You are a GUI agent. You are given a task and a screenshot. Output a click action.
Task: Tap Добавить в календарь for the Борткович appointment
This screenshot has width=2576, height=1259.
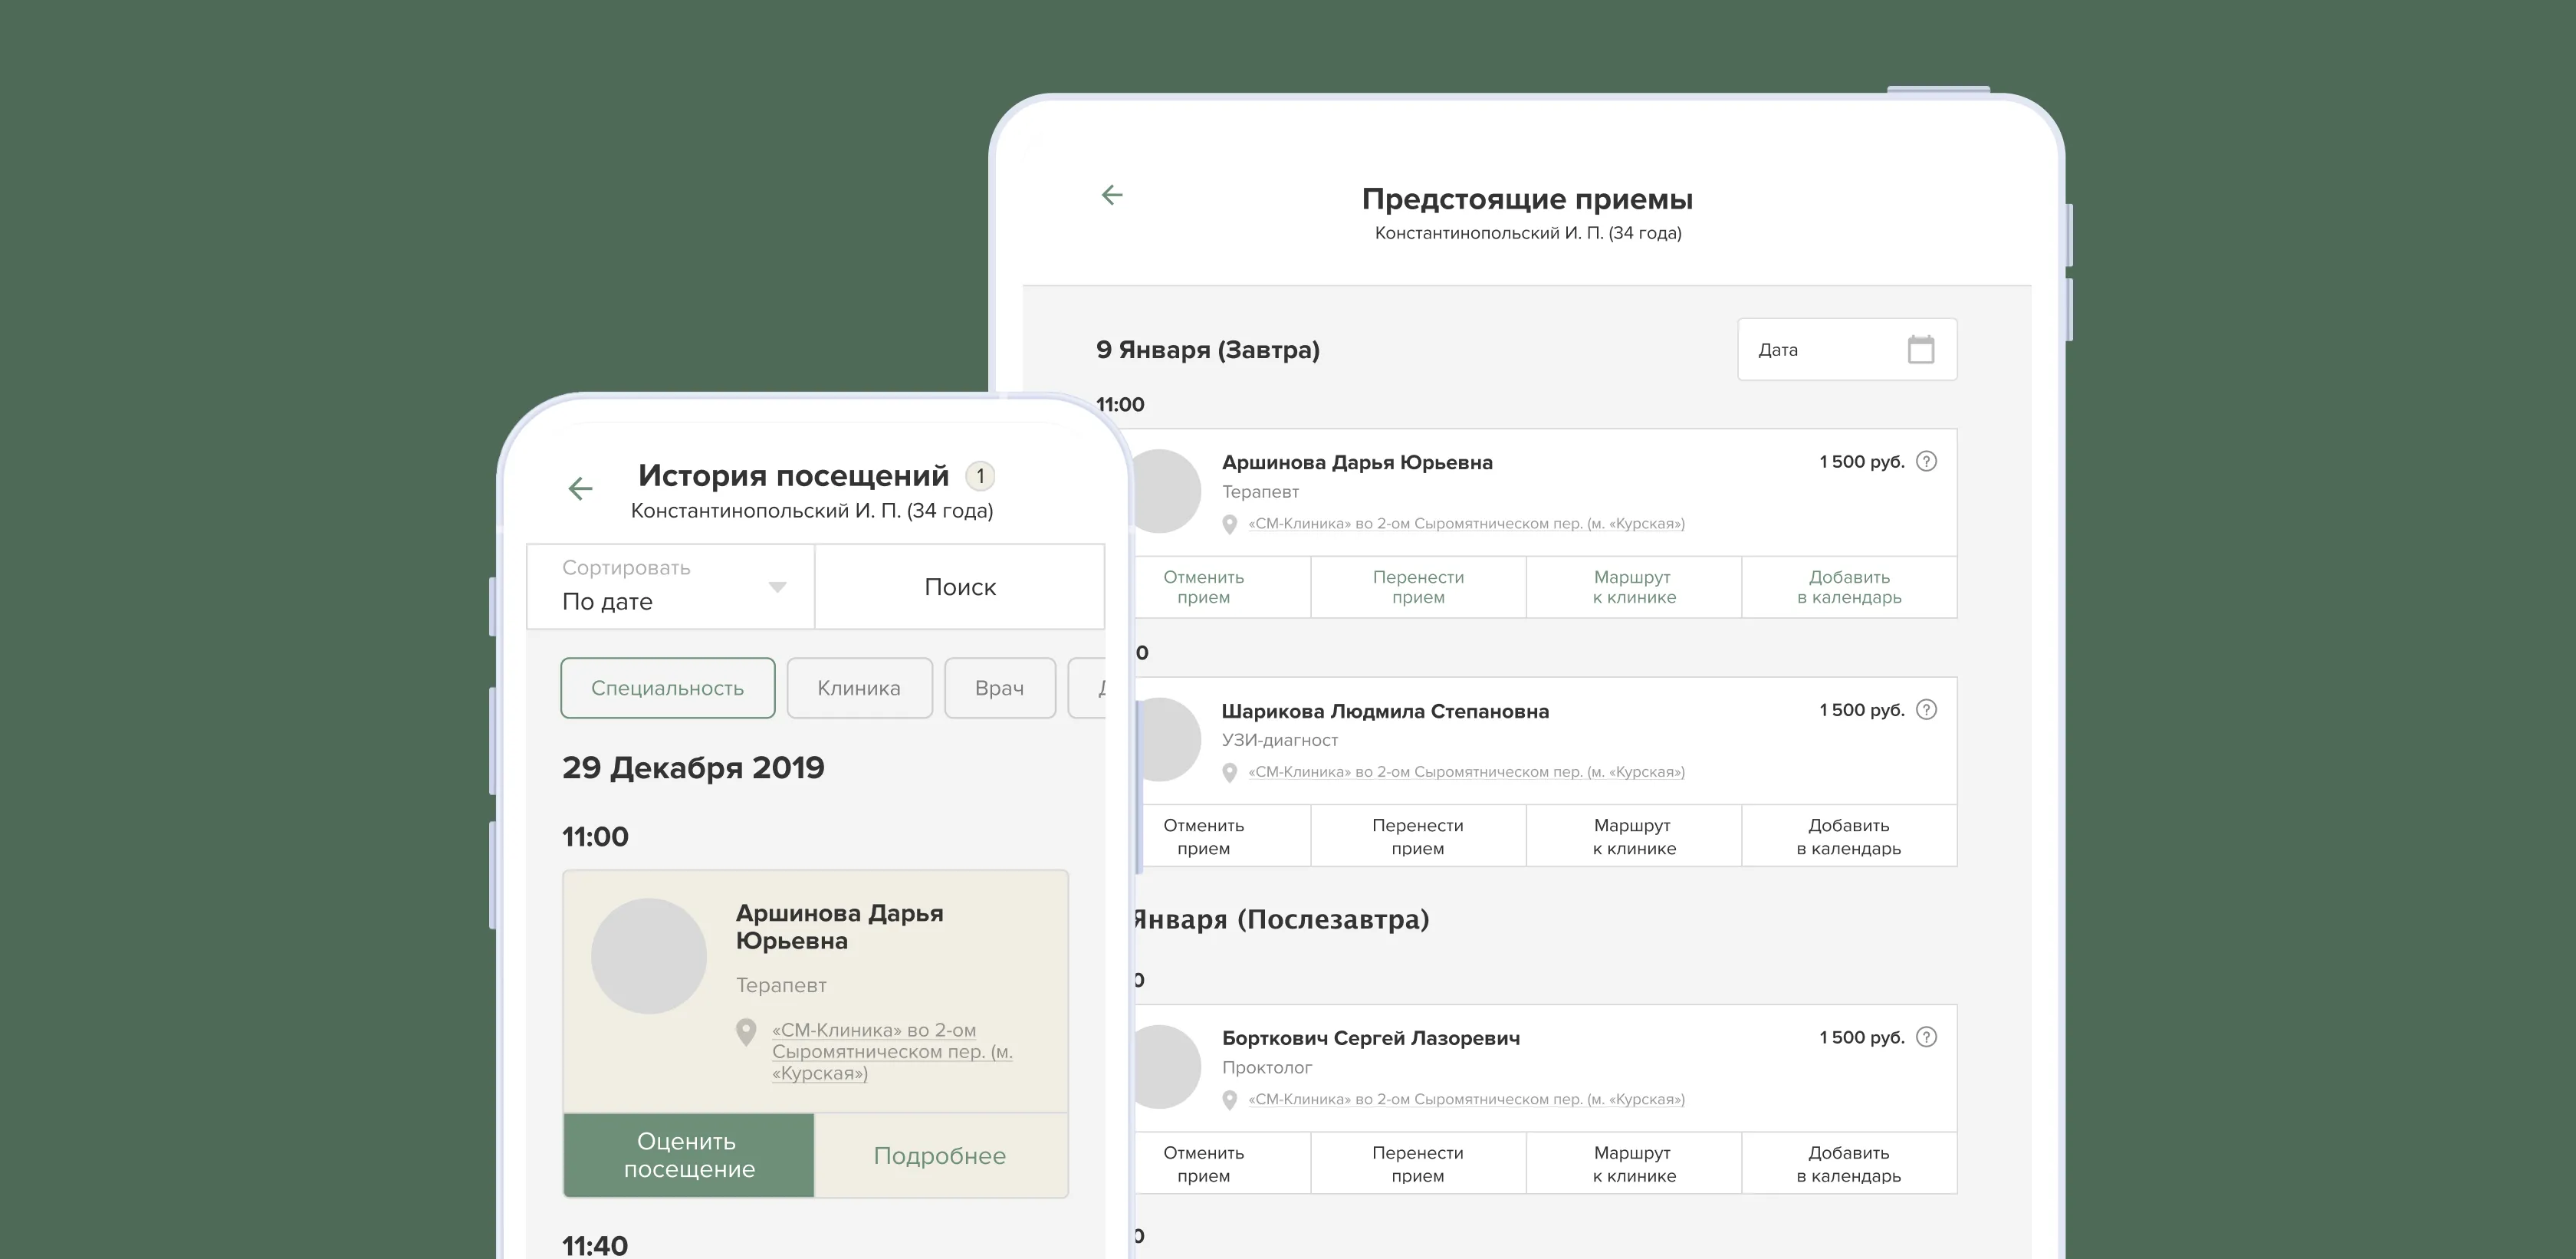1849,1163
